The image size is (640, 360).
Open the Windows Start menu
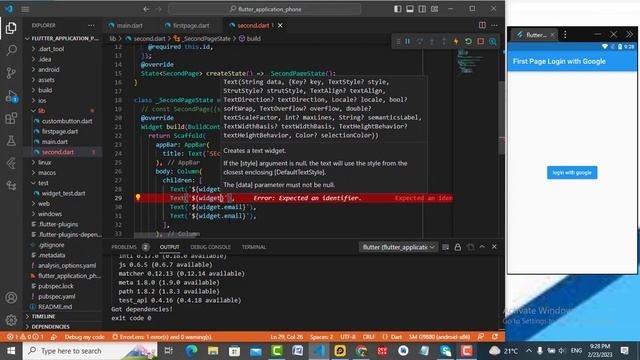pyautogui.click(x=11, y=351)
